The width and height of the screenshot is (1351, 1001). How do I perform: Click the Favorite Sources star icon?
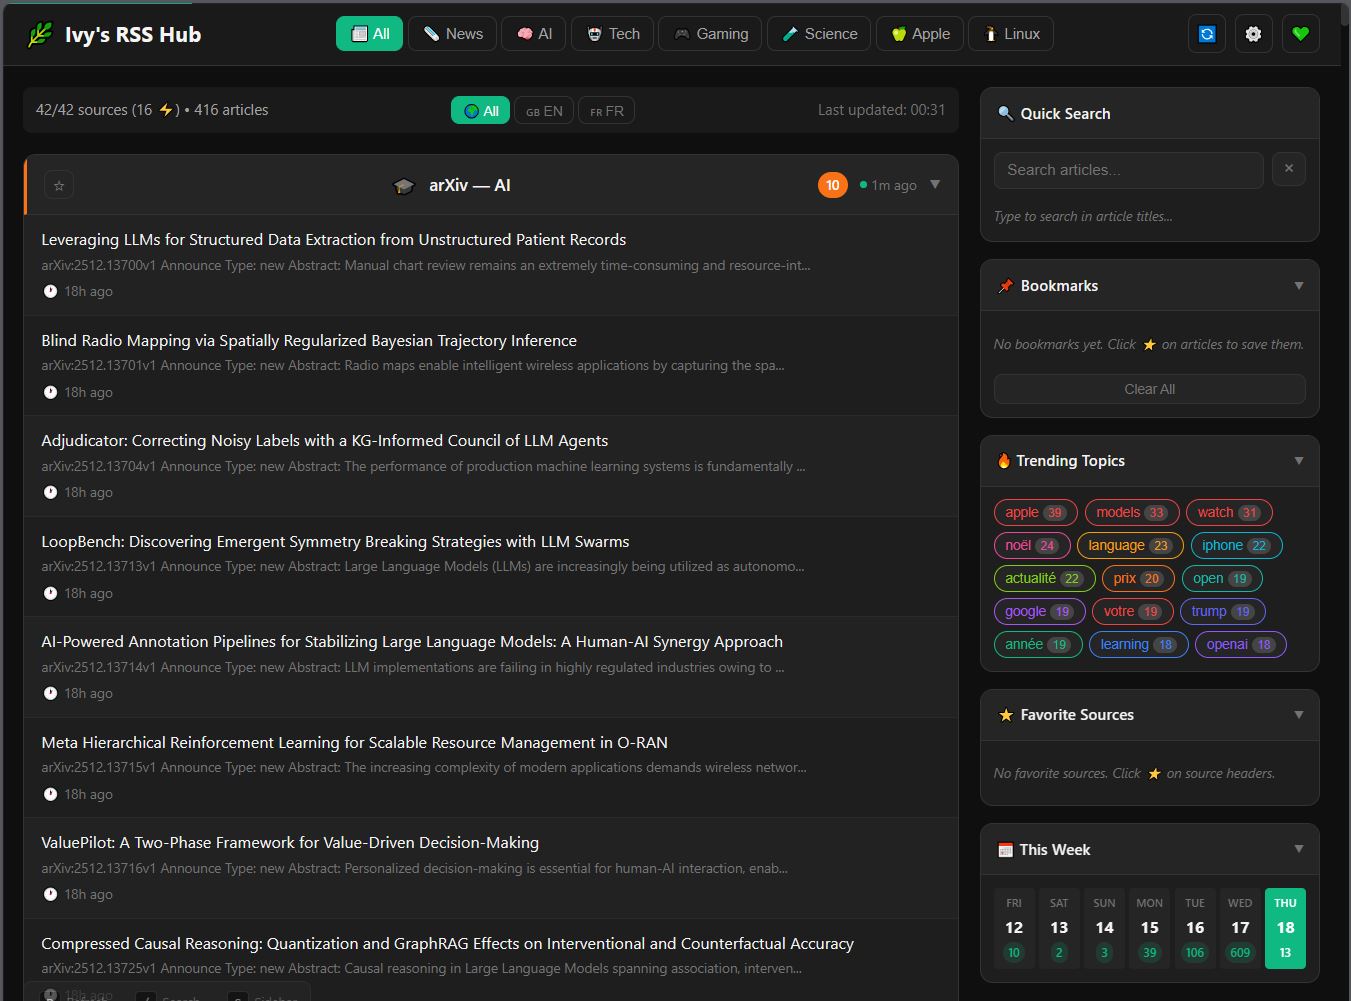[1005, 715]
